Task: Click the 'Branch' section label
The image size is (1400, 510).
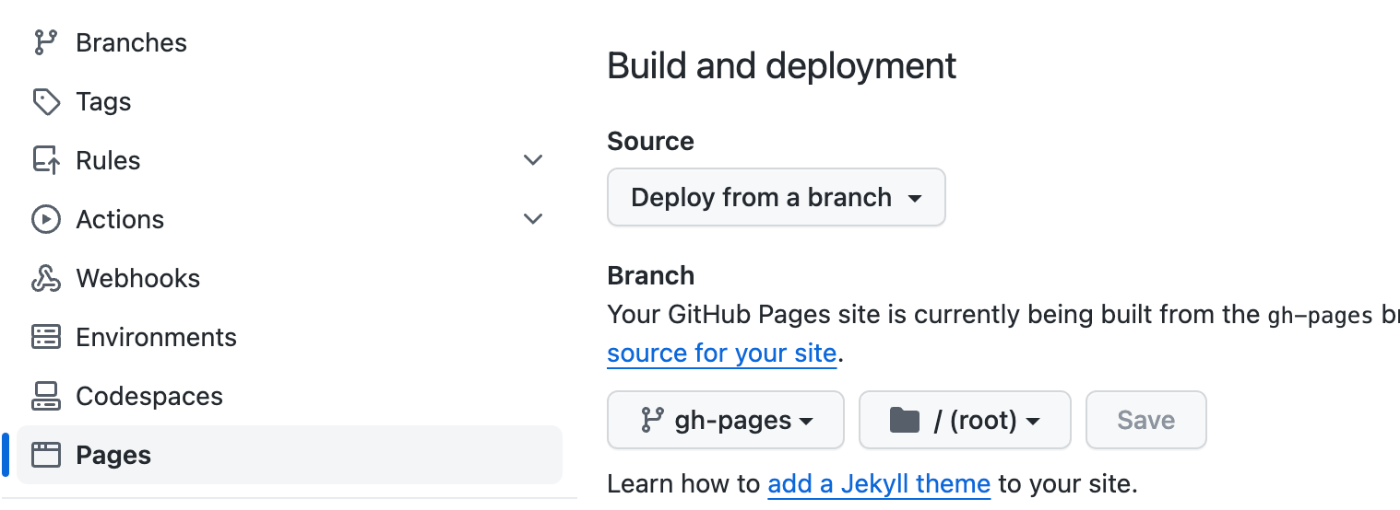Action: pos(651,276)
